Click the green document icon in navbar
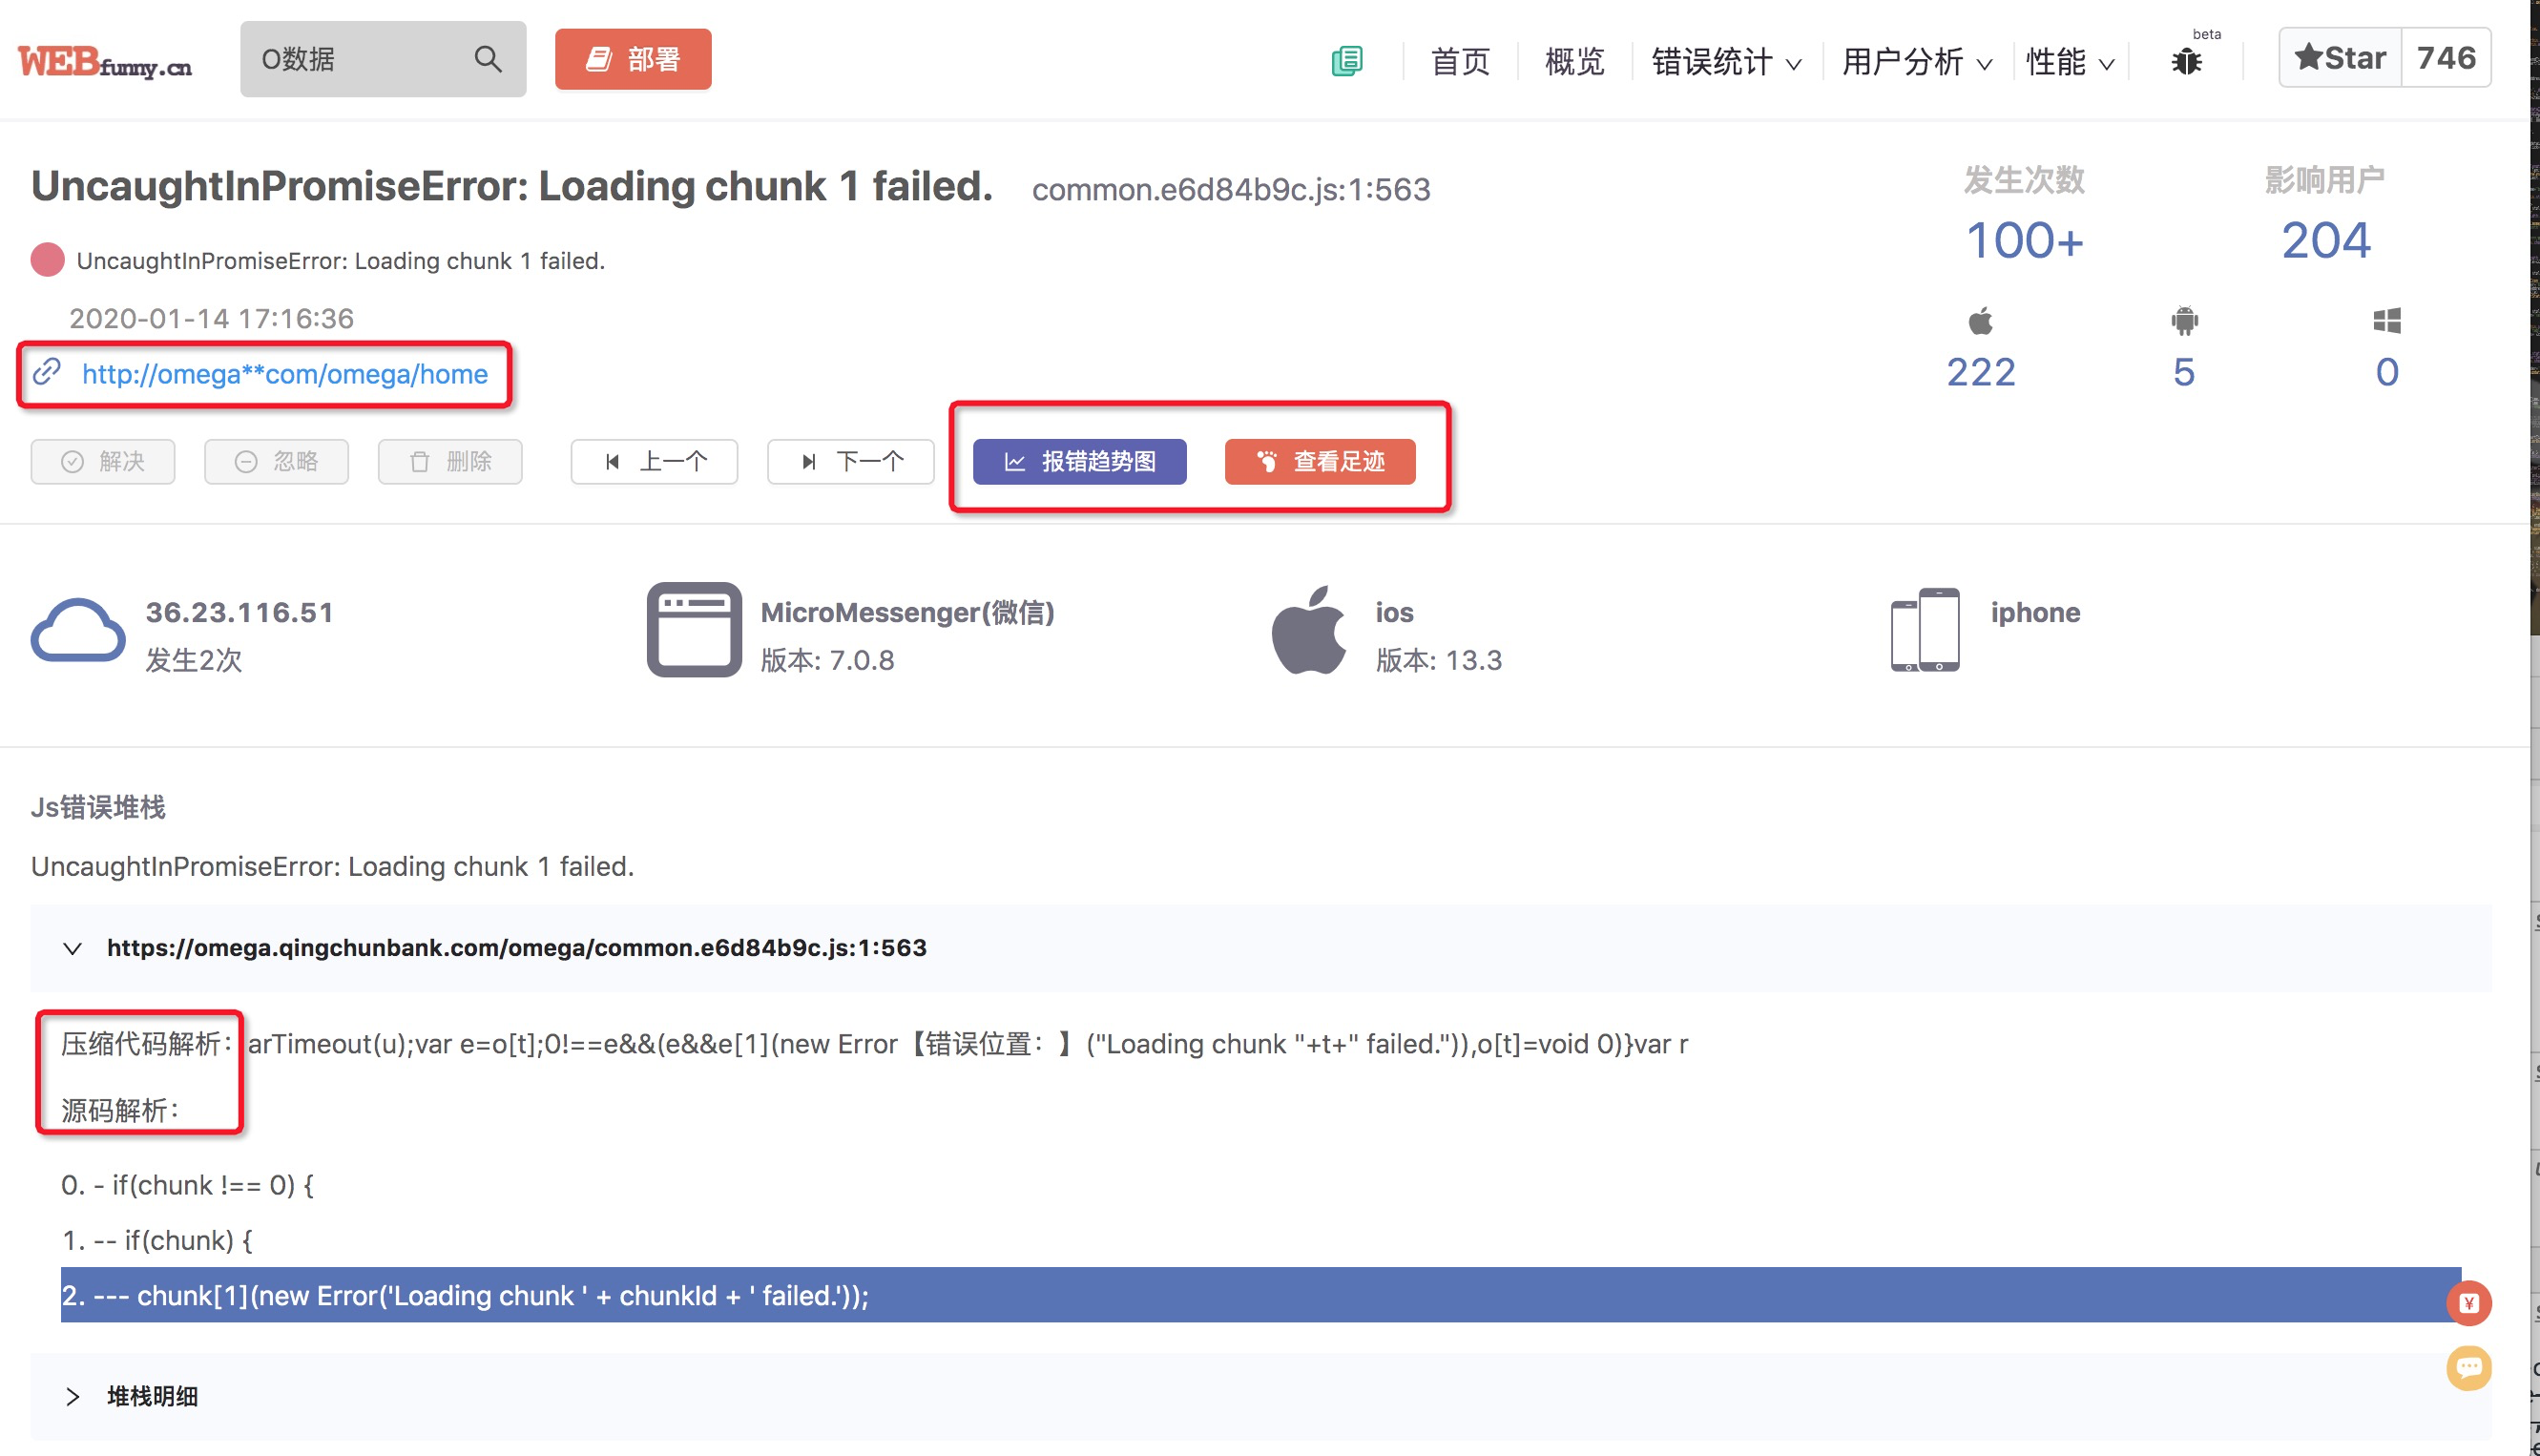Viewport: 2540px width, 1456px height. coord(1346,61)
